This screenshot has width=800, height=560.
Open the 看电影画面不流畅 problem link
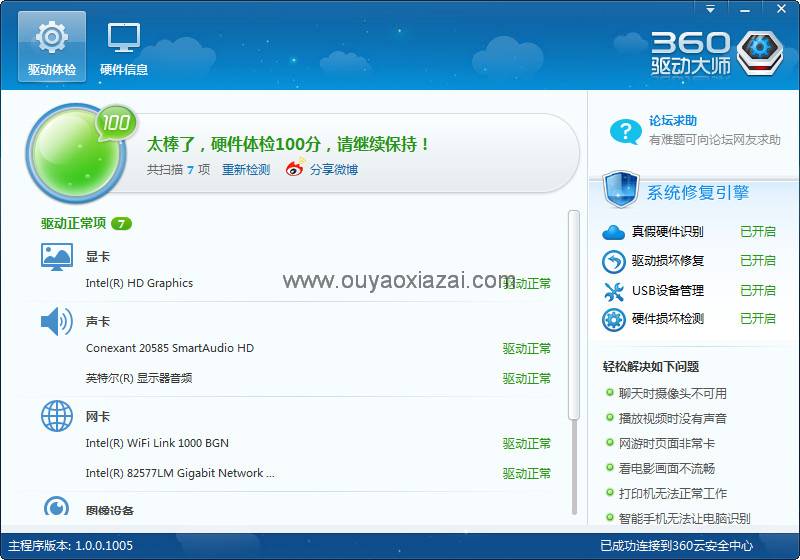[x=666, y=468]
